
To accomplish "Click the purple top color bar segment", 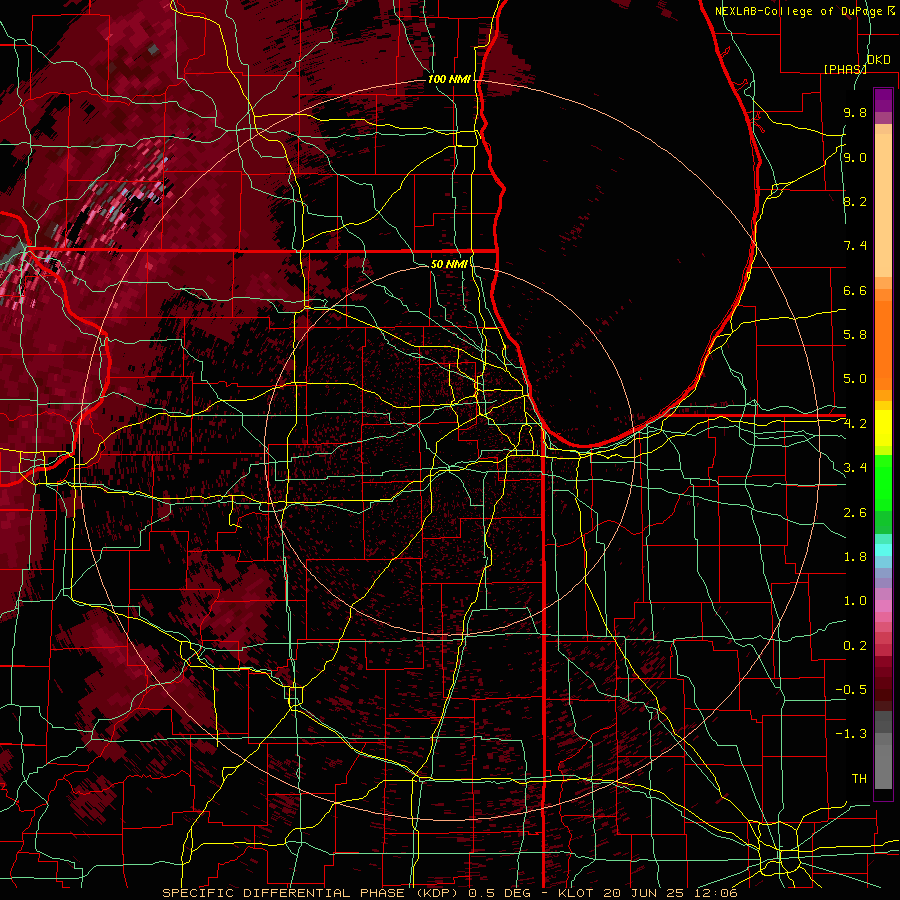I will point(883,100).
